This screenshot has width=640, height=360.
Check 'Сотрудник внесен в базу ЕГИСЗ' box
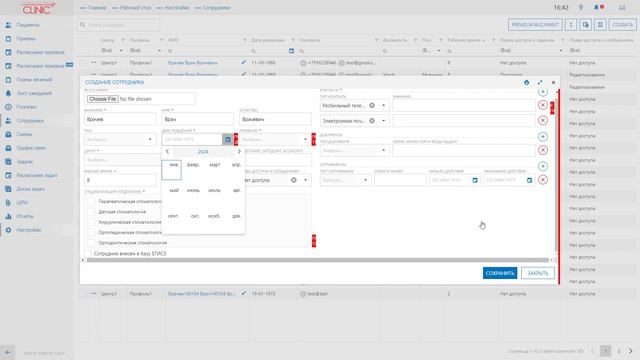(x=88, y=253)
